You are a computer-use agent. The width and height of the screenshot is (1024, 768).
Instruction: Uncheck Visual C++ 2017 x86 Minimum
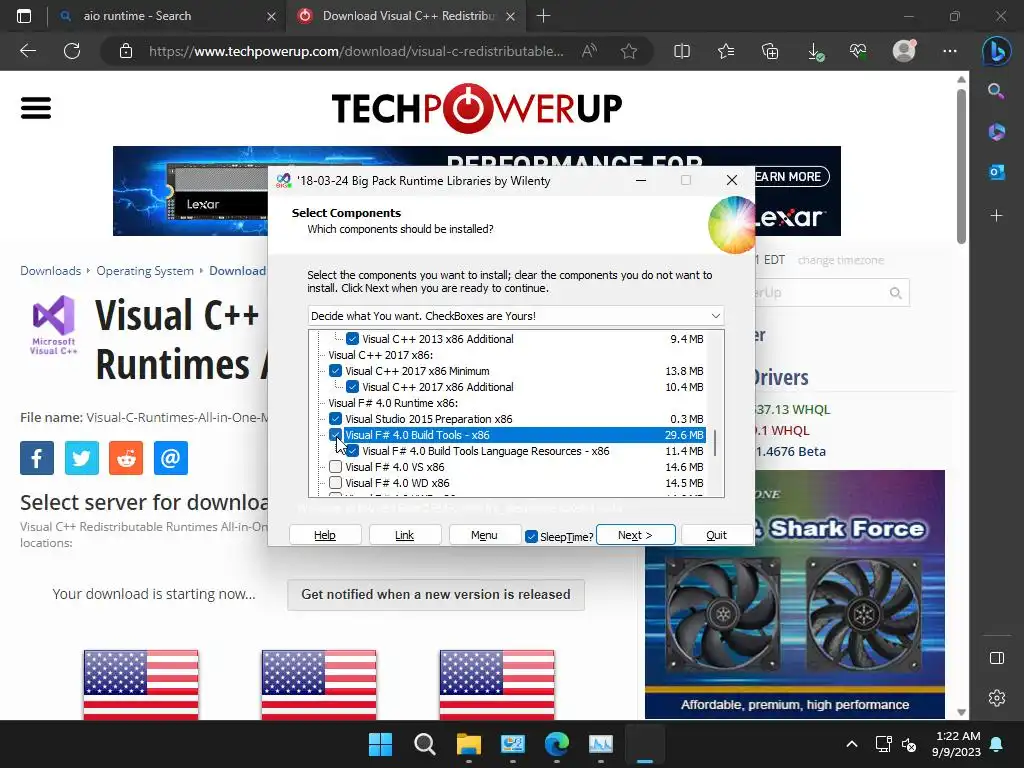coord(335,371)
